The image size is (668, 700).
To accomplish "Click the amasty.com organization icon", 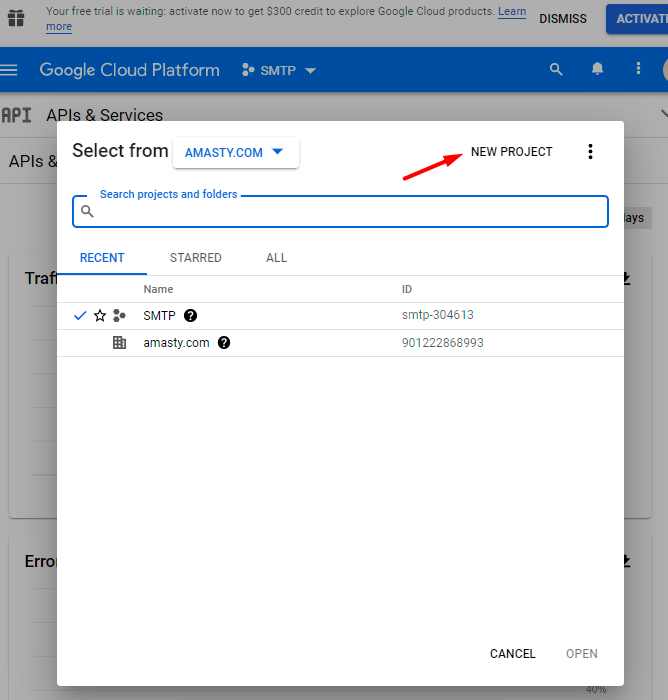I will pyautogui.click(x=120, y=343).
